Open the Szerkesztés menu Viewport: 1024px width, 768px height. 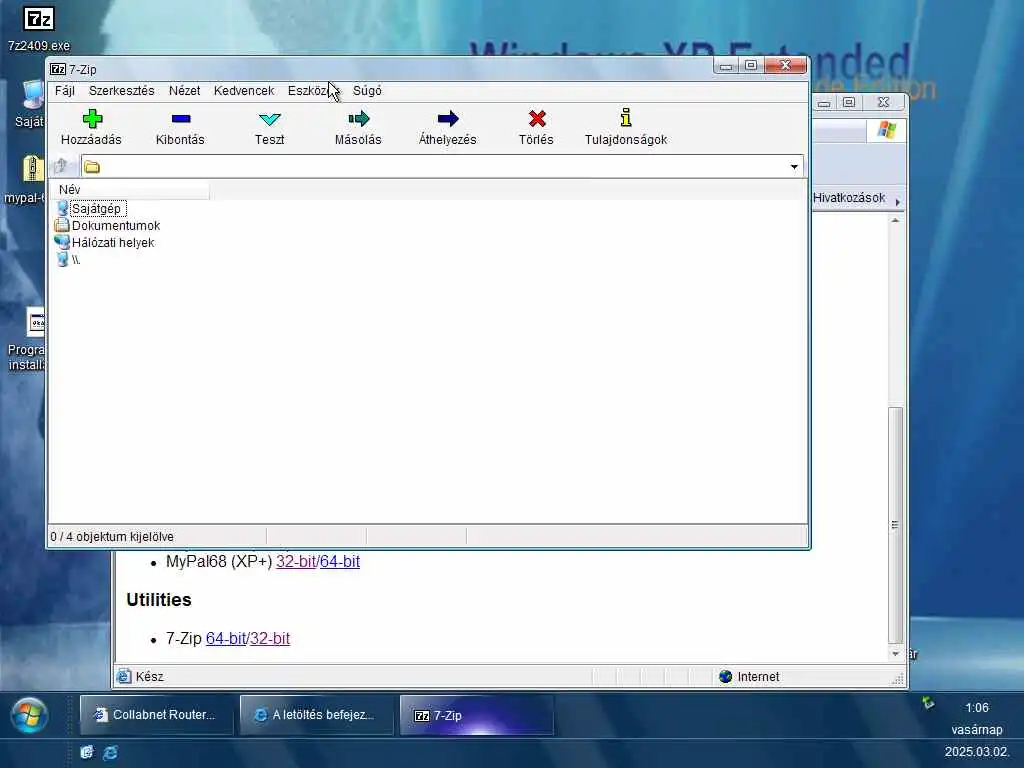coord(121,91)
